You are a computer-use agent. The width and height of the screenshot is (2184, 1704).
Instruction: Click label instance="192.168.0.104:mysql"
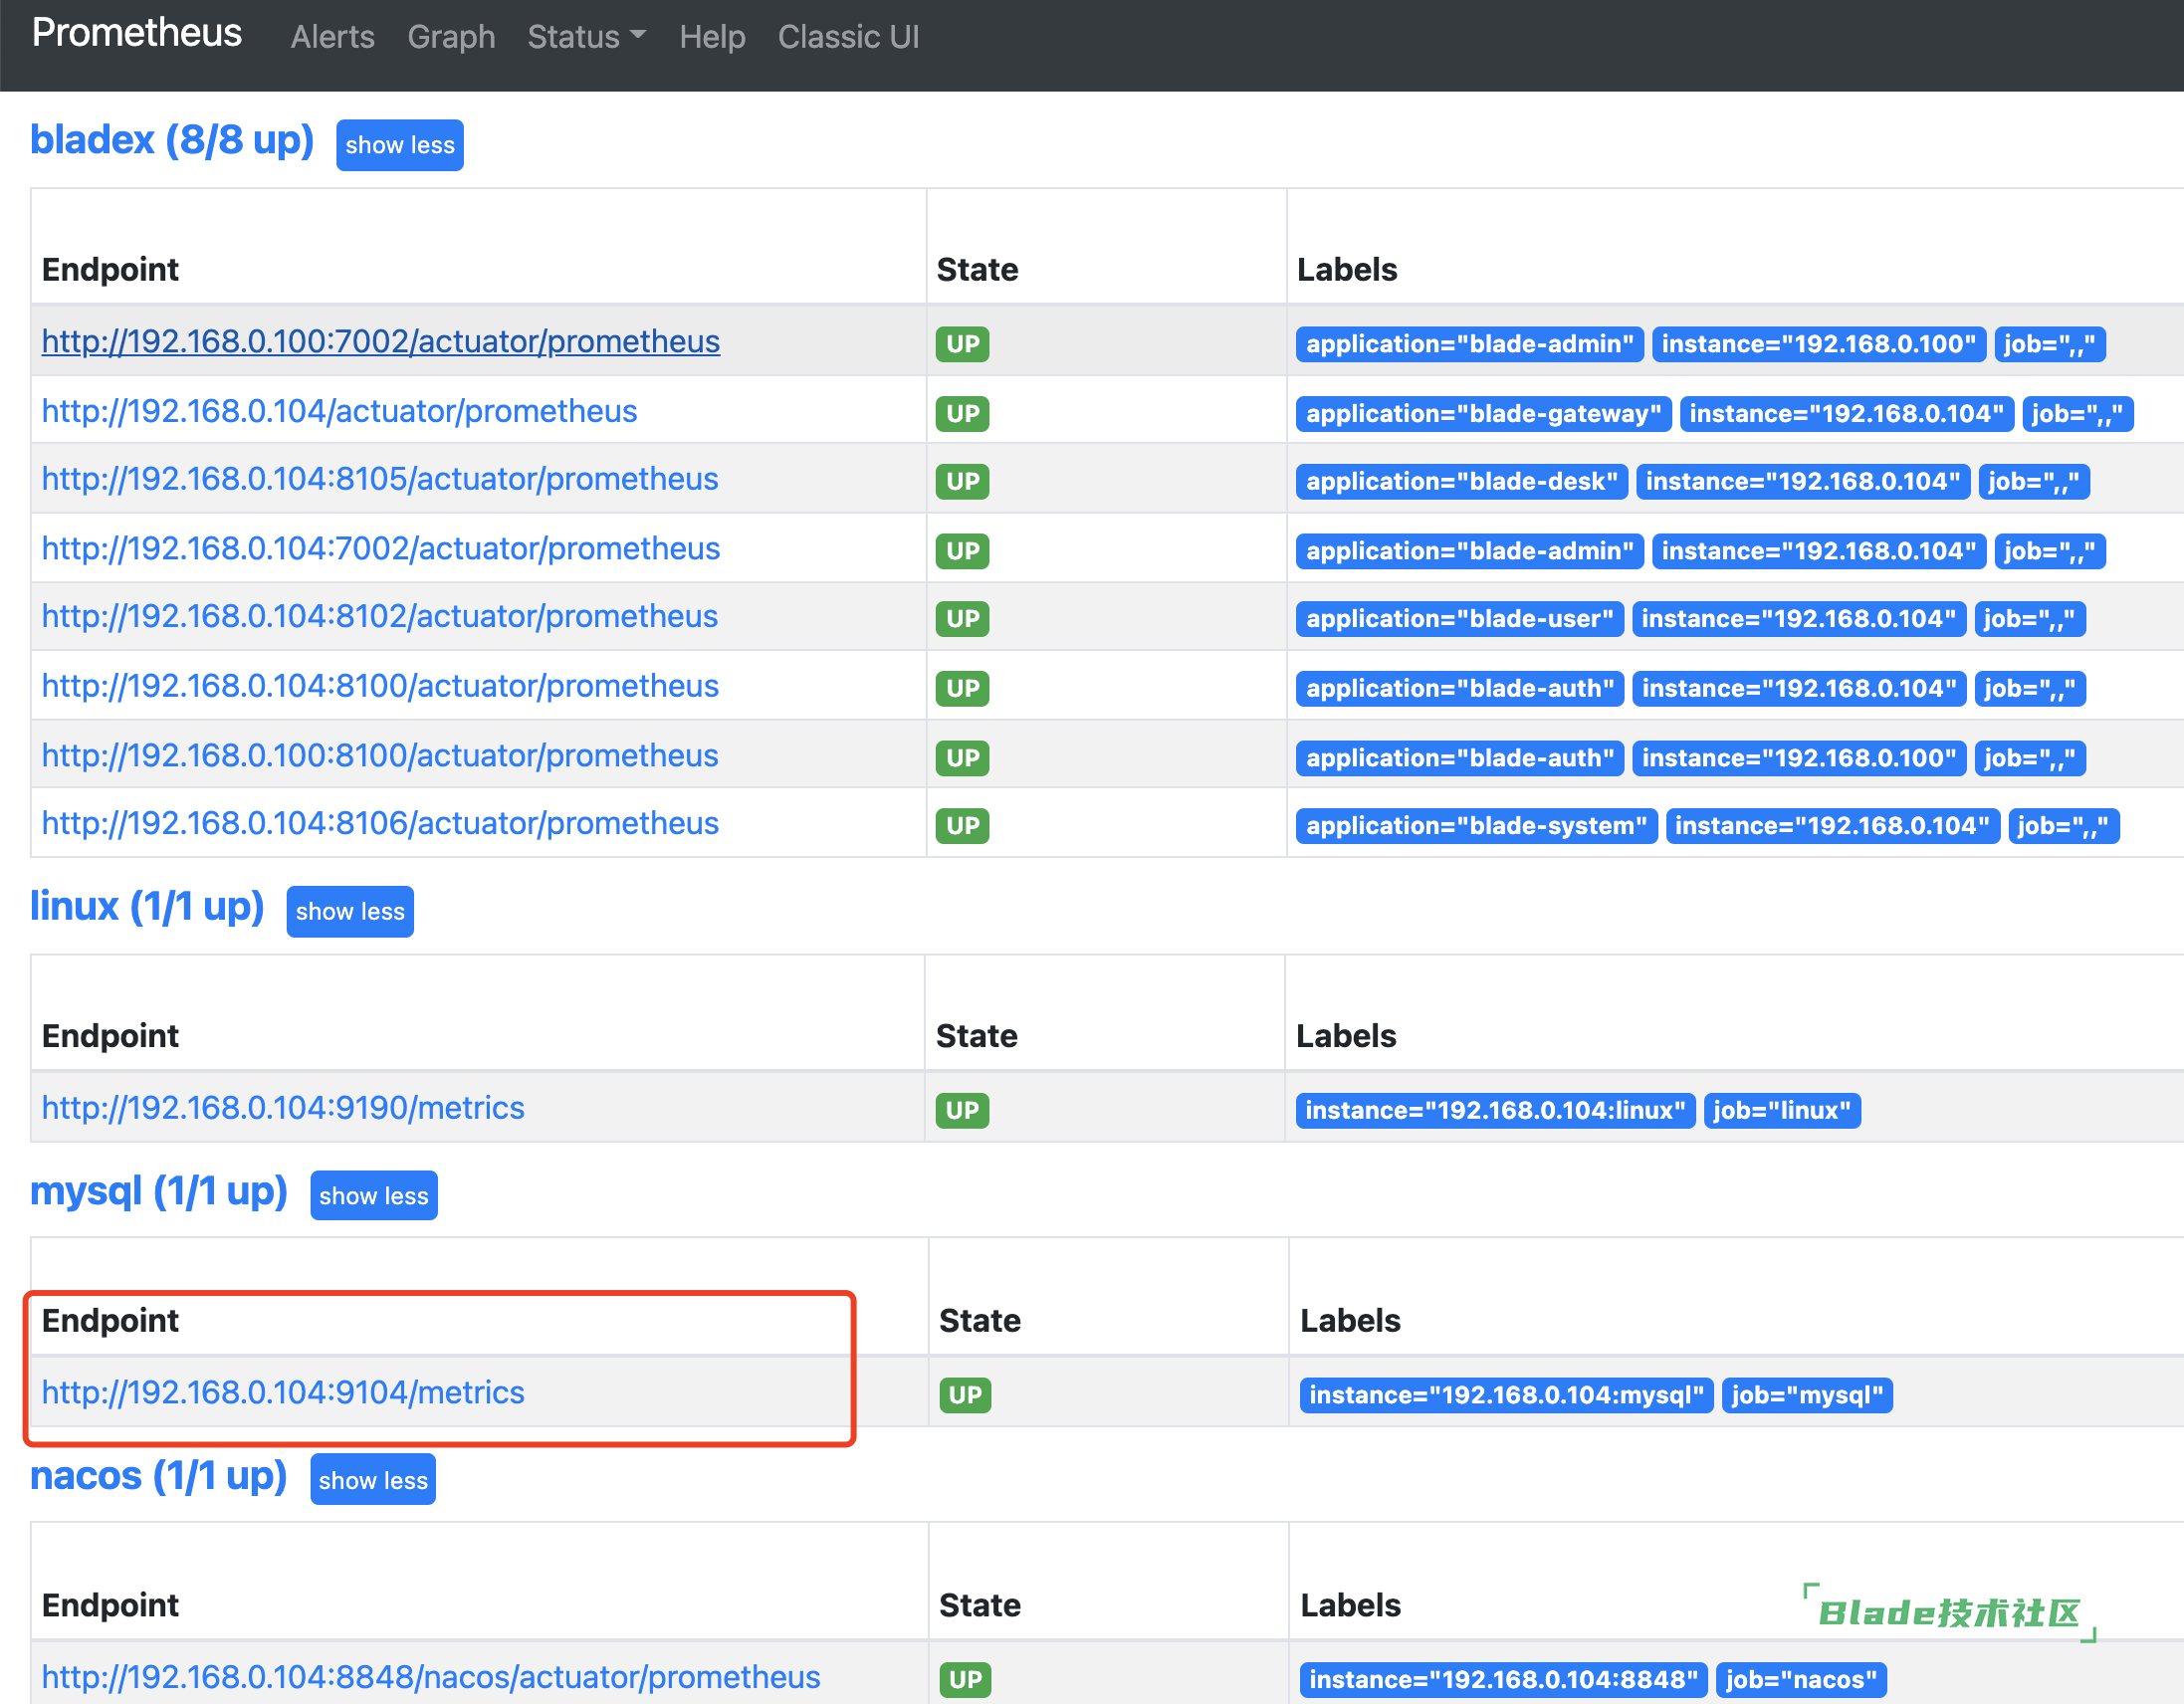[1507, 1395]
